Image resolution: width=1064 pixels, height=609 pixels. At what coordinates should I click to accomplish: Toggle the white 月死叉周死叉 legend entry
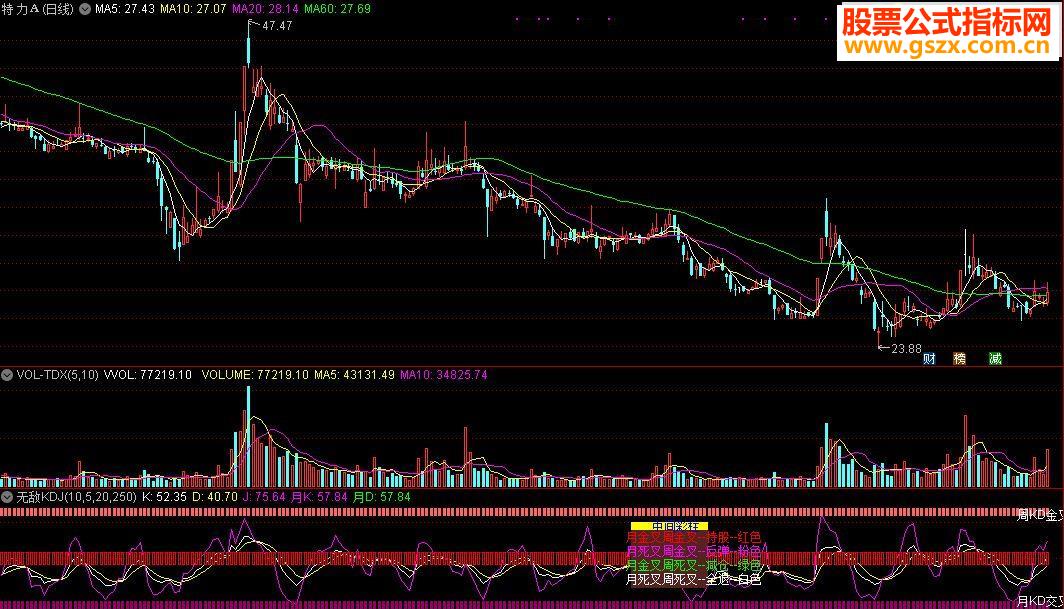point(693,579)
